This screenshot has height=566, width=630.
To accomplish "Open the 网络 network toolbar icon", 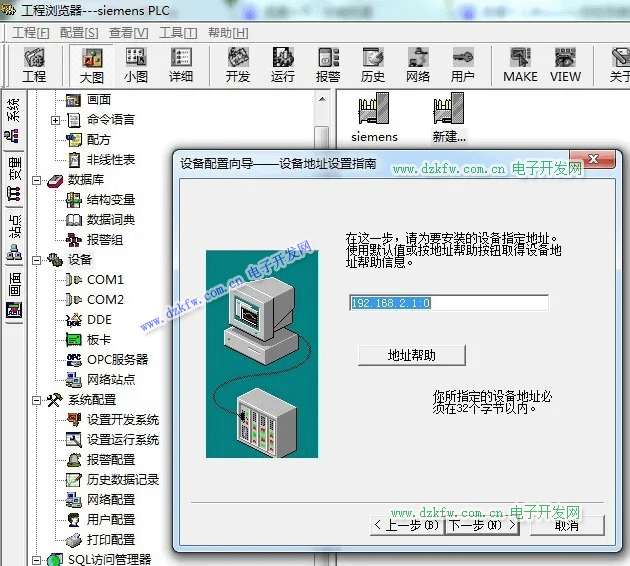I will pos(418,65).
